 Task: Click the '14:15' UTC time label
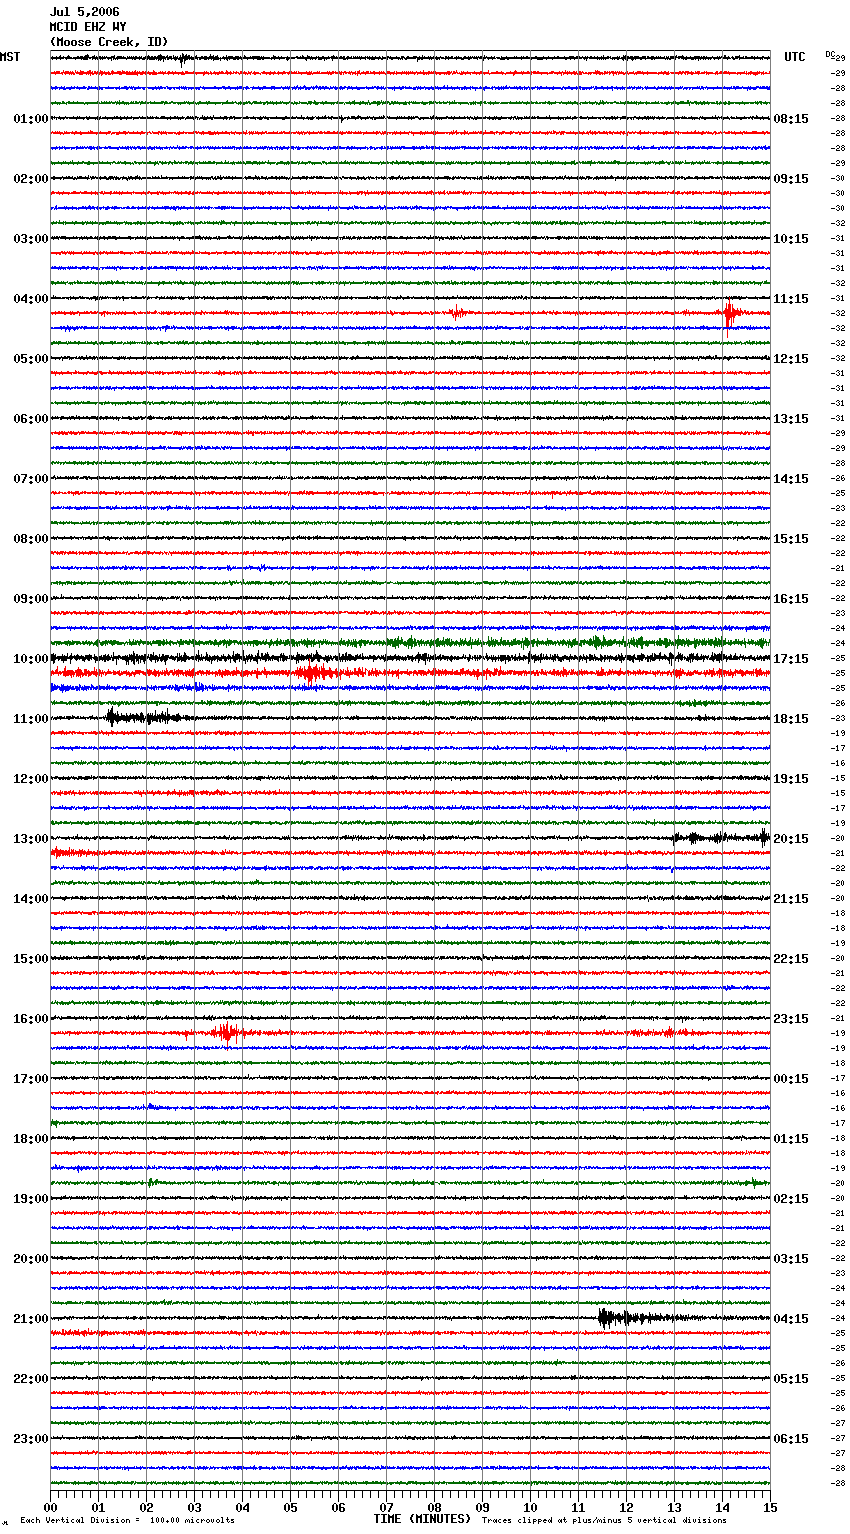coord(791,479)
